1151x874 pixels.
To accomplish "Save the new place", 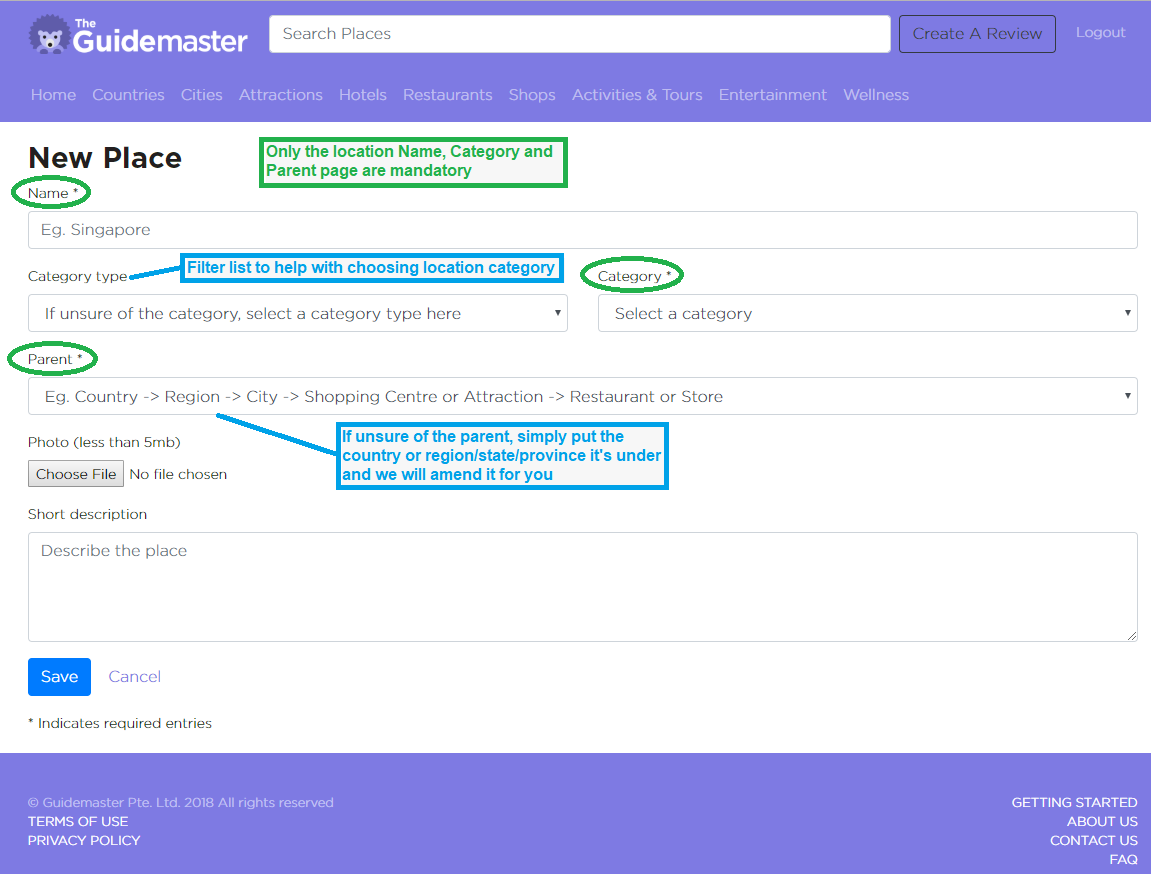I will [x=59, y=677].
